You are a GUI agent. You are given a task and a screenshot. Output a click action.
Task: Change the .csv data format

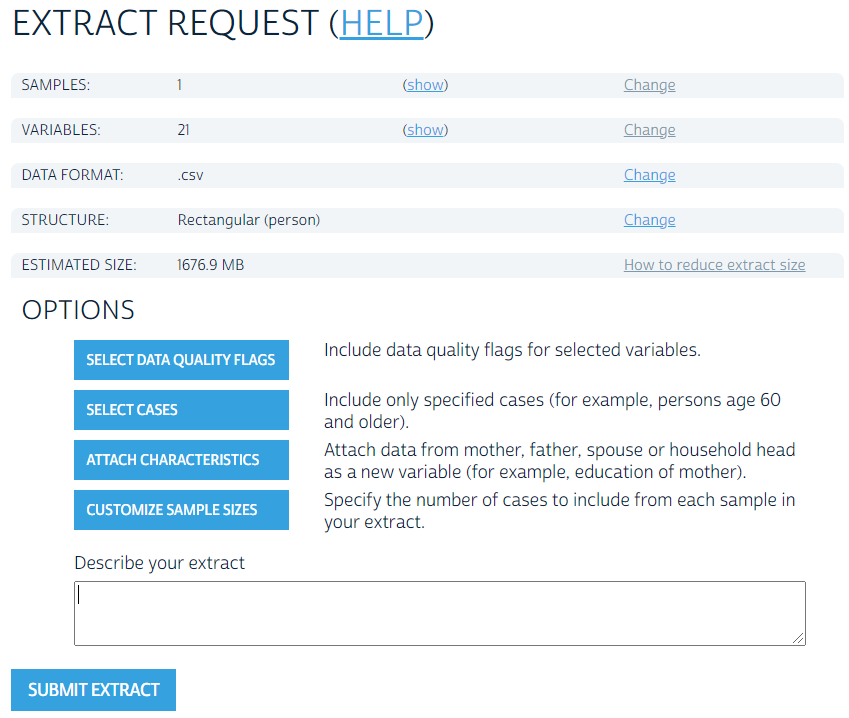649,175
